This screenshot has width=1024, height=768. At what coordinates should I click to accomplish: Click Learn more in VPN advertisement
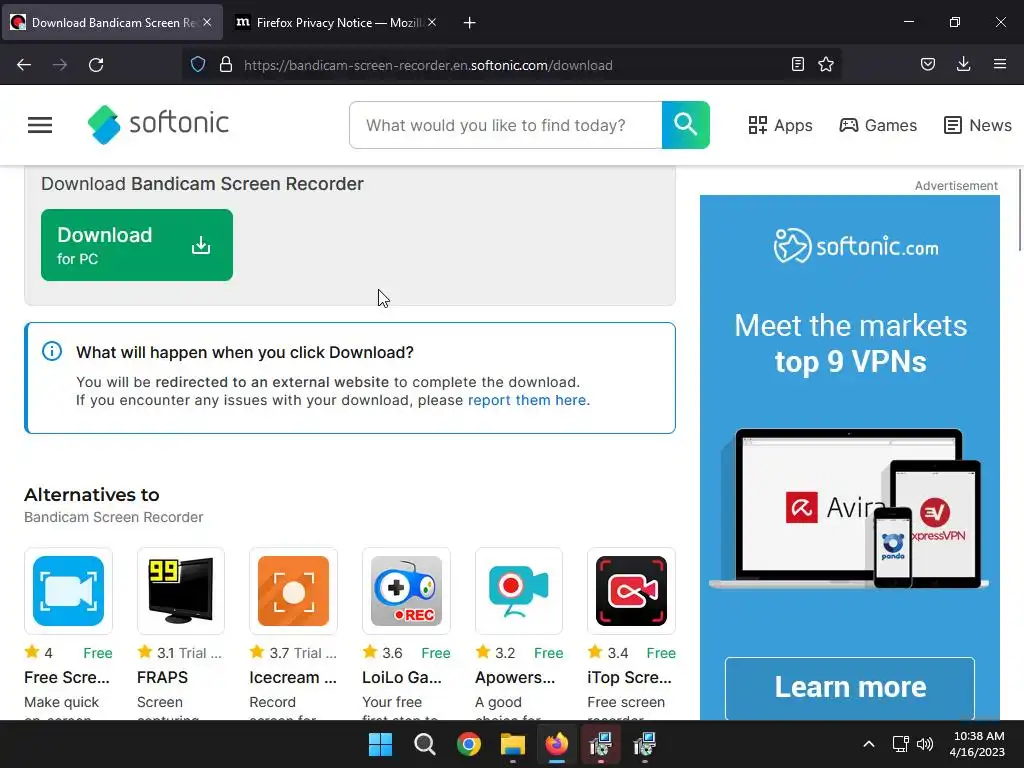coord(850,687)
